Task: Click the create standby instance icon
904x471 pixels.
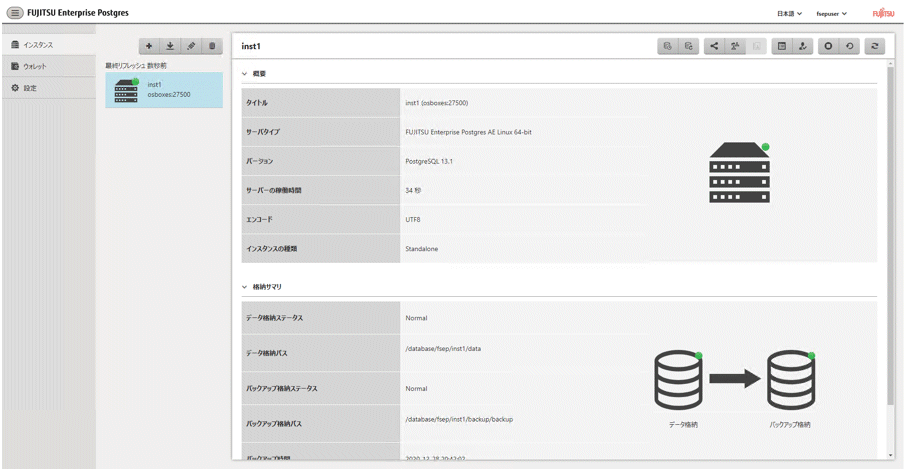Action: (x=735, y=46)
